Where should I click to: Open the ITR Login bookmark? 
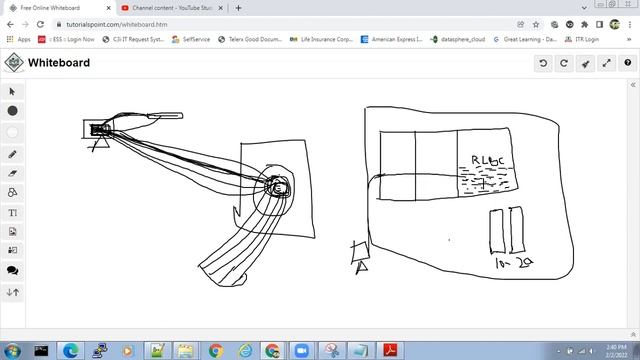tap(582, 39)
